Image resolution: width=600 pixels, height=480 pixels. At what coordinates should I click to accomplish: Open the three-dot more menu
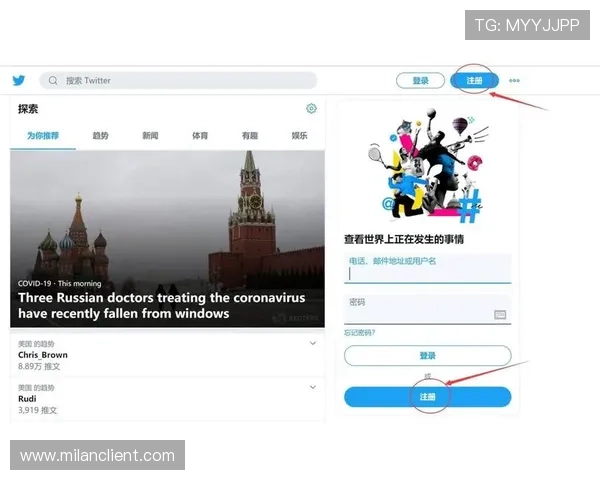[514, 80]
